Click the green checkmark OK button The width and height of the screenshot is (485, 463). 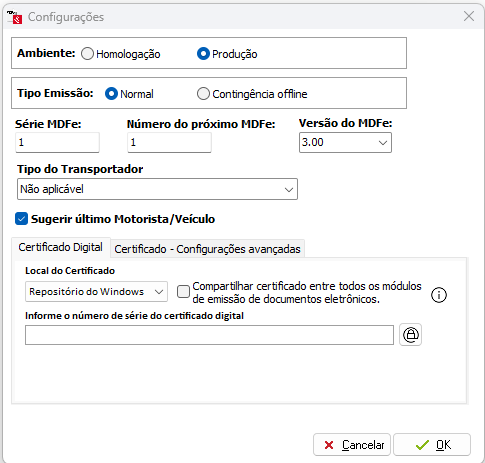[x=432, y=444]
